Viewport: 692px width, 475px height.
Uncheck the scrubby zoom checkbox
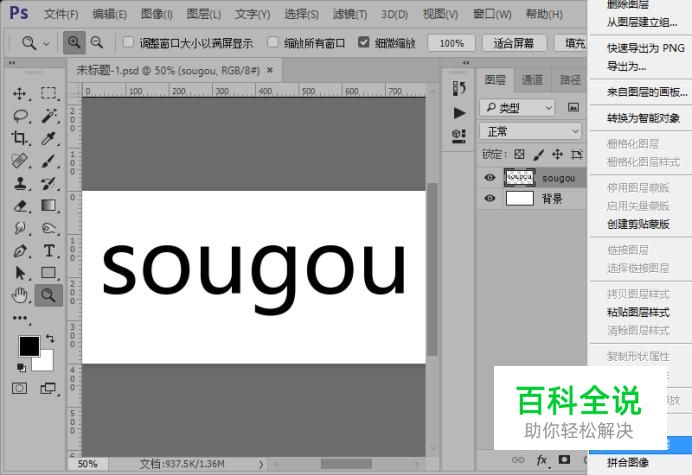point(364,42)
